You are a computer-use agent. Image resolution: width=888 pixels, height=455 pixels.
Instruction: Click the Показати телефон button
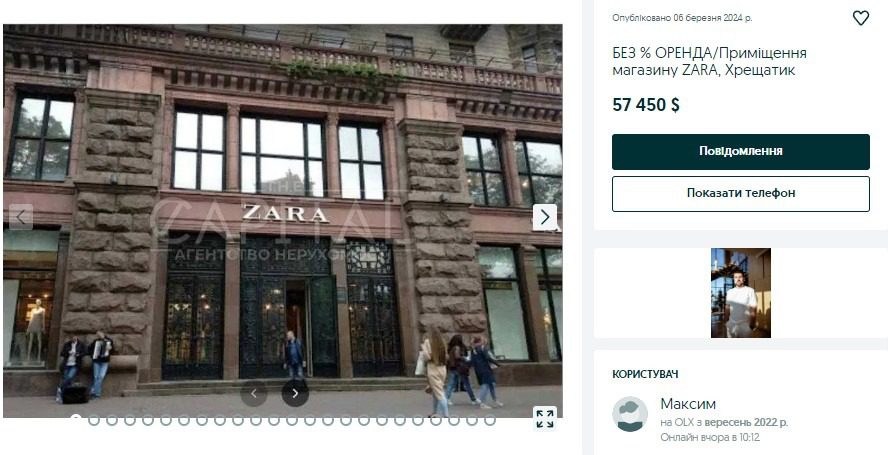coord(741,194)
